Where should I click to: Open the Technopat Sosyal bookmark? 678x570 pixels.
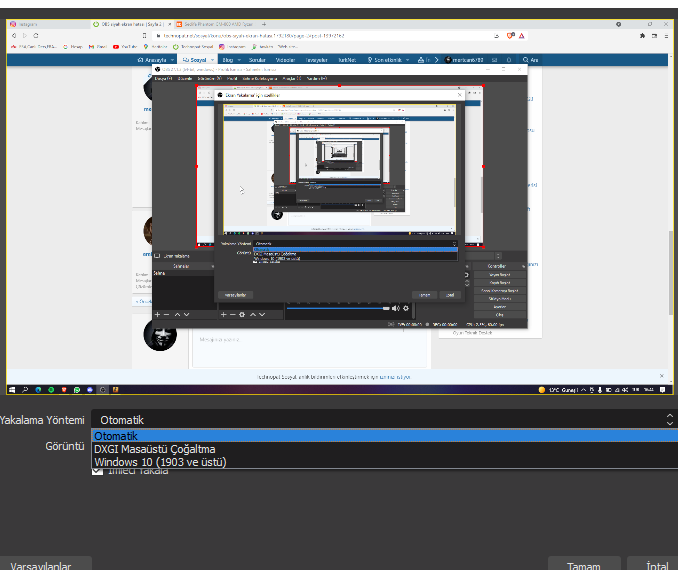pyautogui.click(x=193, y=47)
